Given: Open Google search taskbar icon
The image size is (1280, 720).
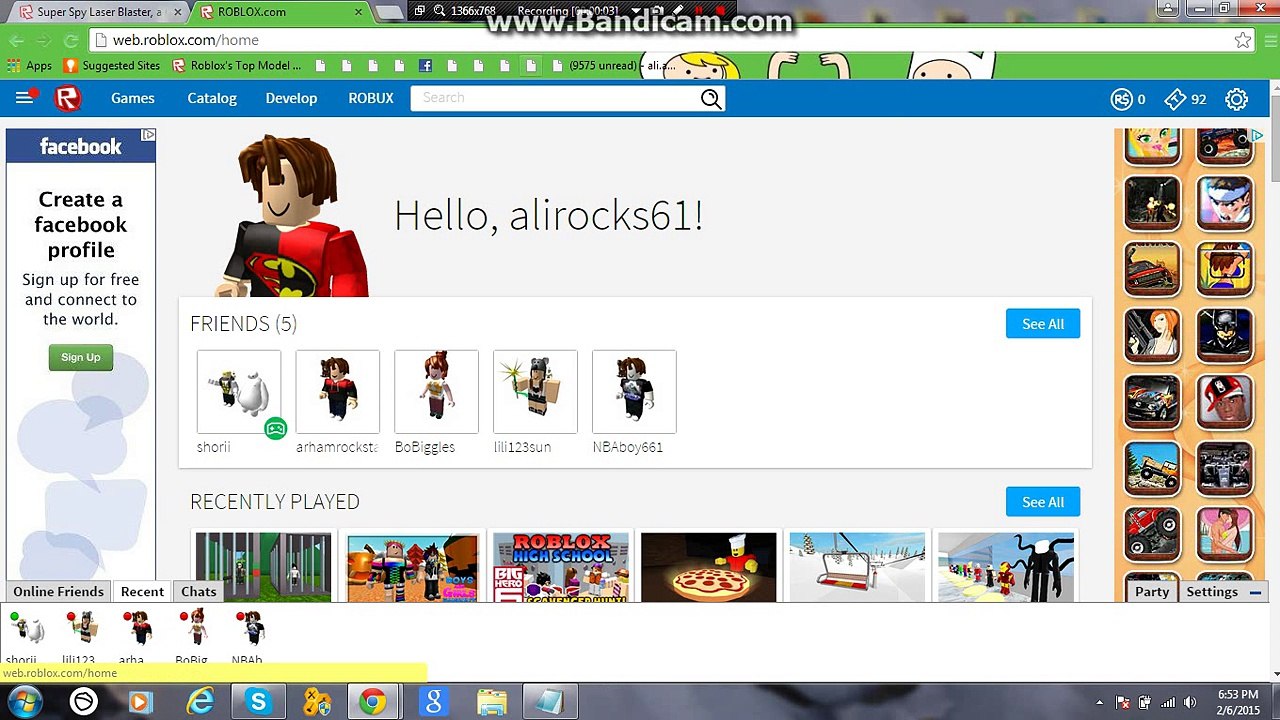Looking at the screenshot, I should [433, 702].
